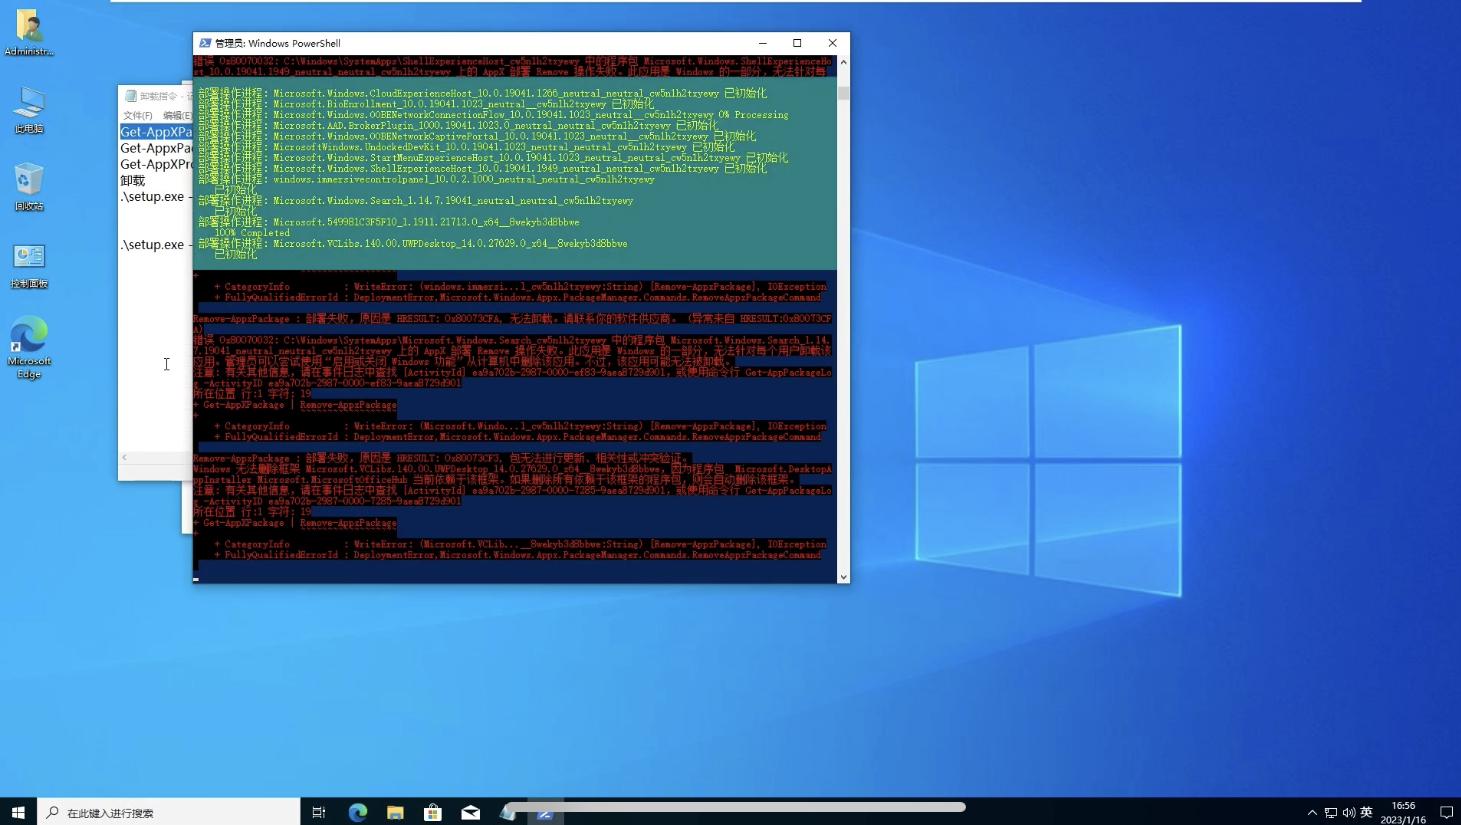Click the Notepad window title icon
This screenshot has height=825, width=1461.
pyautogui.click(x=130, y=96)
